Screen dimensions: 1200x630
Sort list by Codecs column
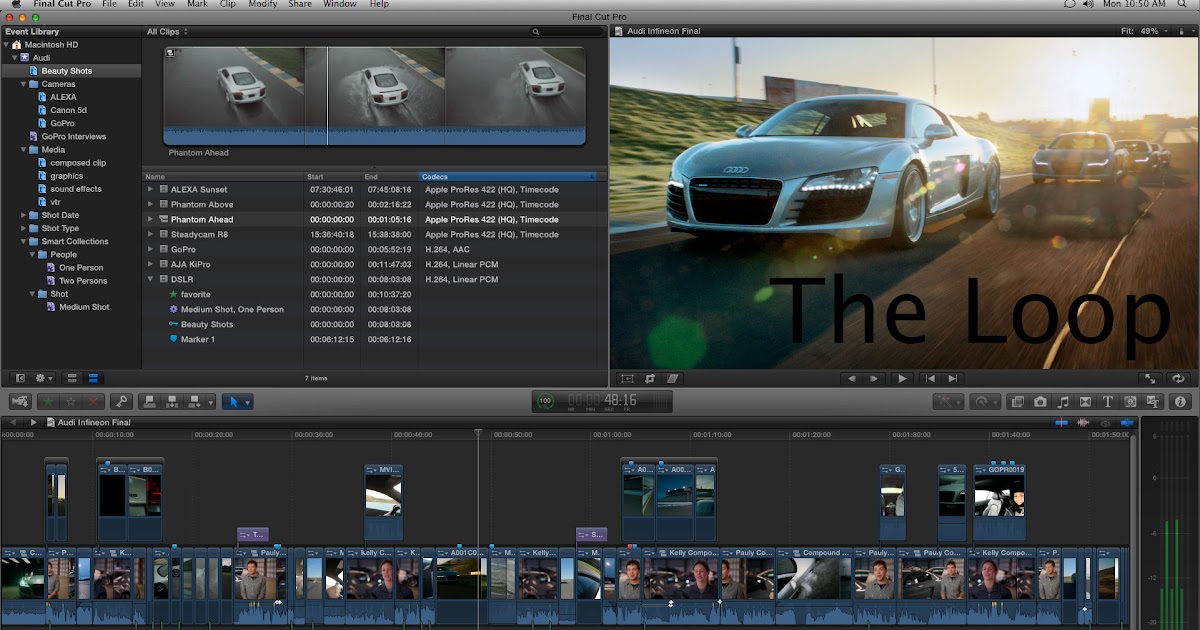(507, 177)
